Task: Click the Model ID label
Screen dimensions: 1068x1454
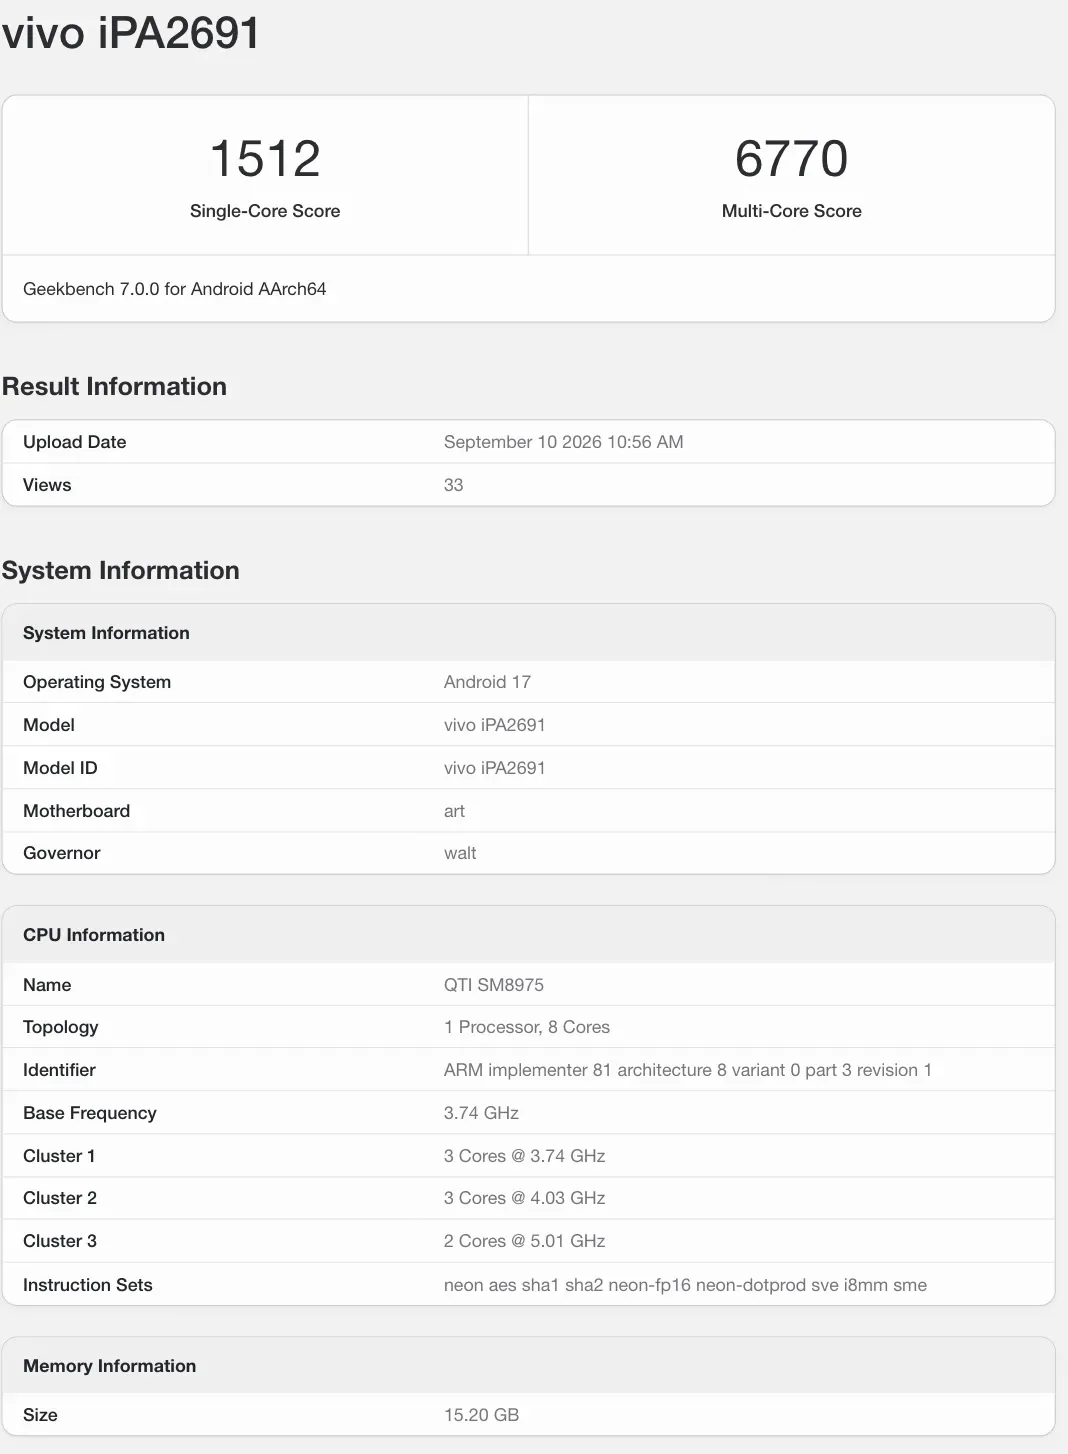Action: click(60, 768)
